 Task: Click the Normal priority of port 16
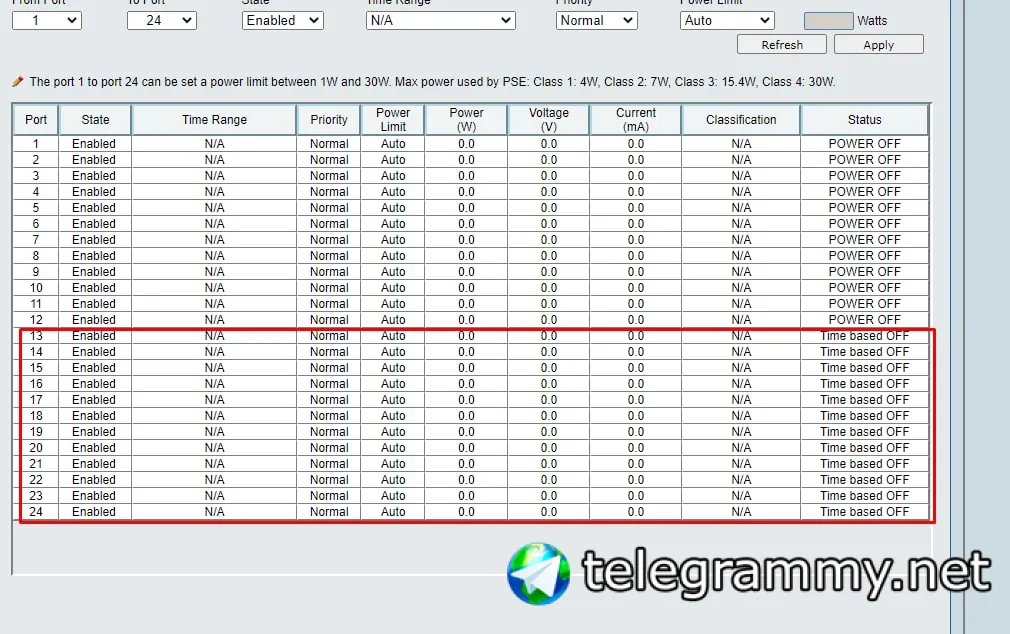click(x=329, y=384)
